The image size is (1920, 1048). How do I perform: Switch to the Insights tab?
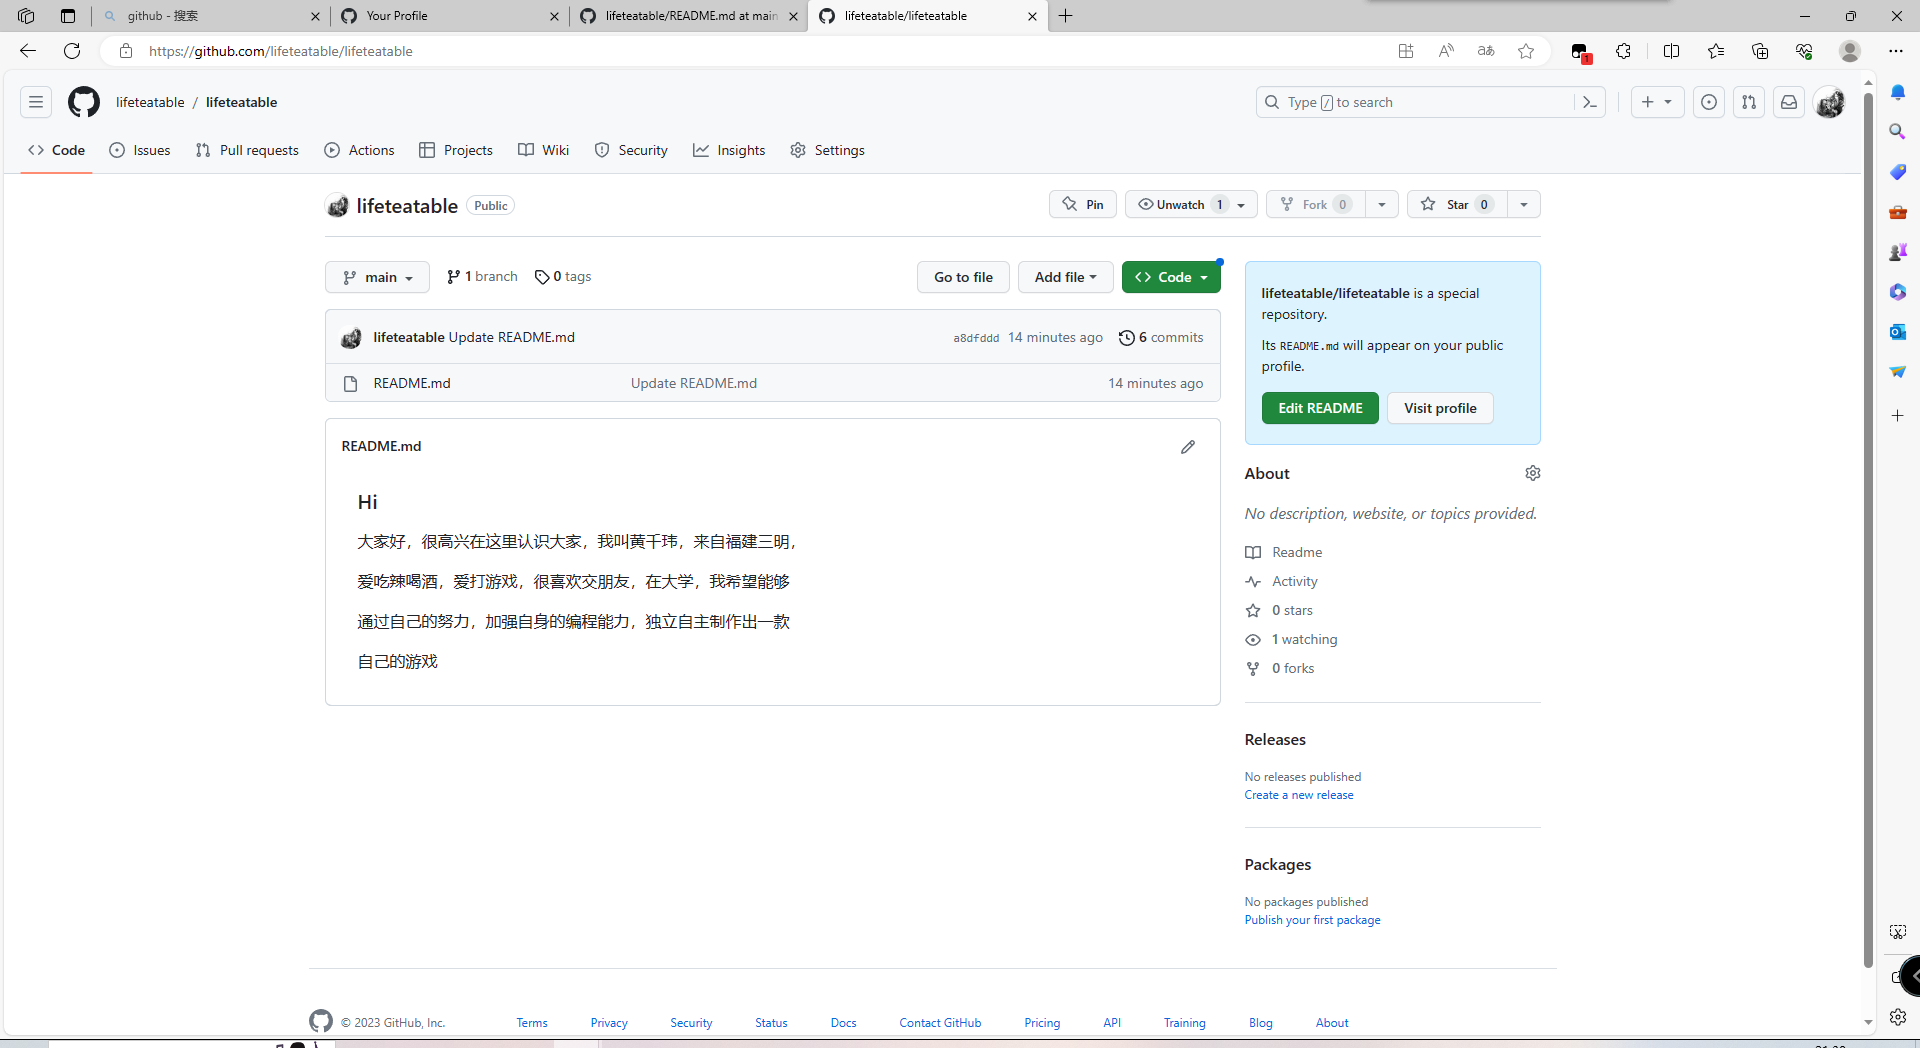(x=729, y=150)
